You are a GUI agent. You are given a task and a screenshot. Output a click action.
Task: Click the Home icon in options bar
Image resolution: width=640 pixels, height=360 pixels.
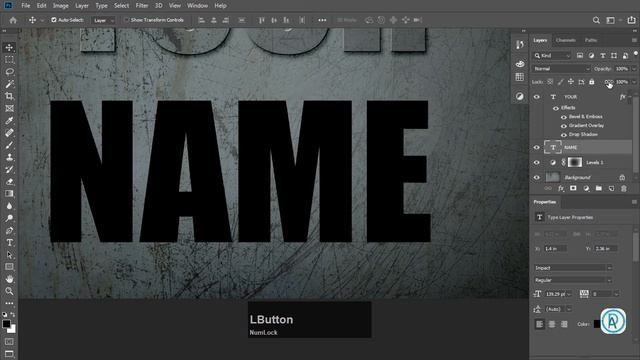click(x=13, y=20)
